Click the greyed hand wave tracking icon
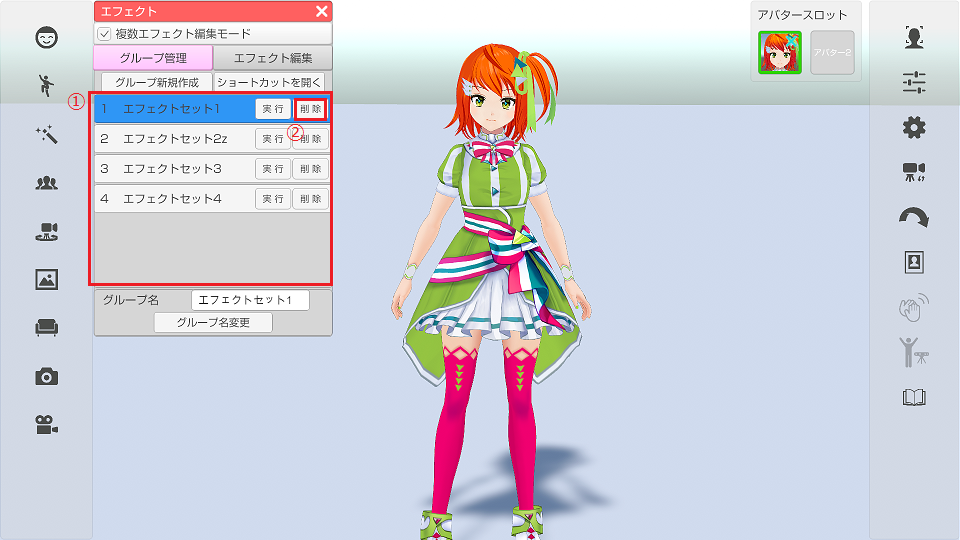Screen dimensions: 960x540 914,307
